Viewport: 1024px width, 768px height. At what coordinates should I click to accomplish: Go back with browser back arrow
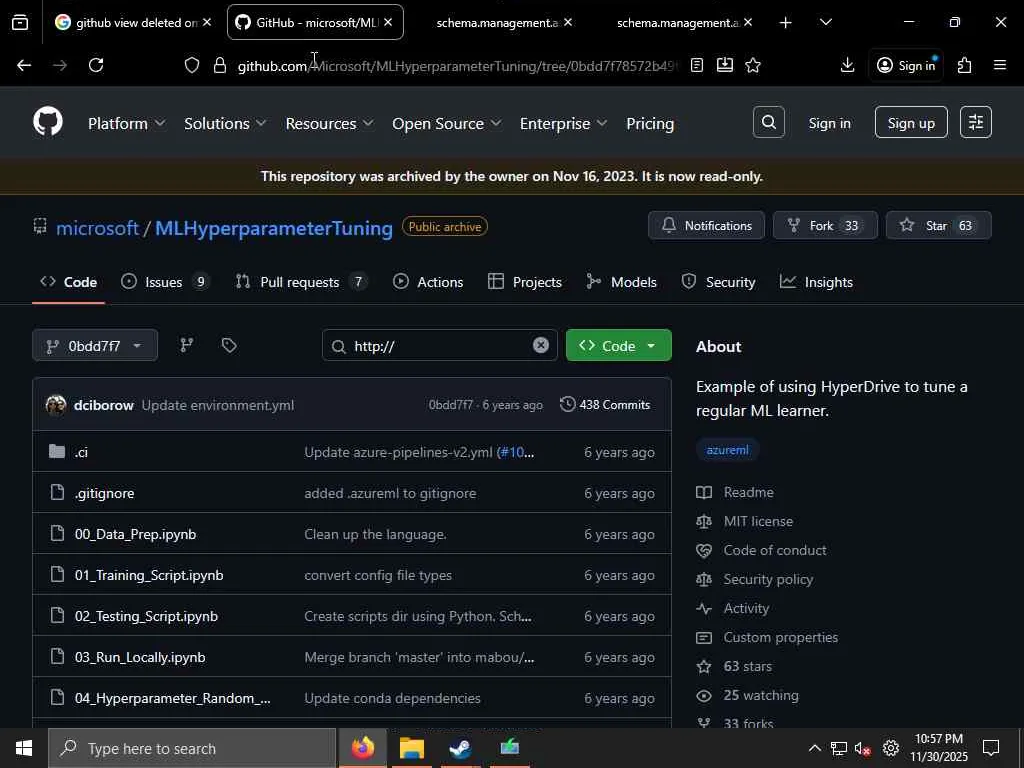pyautogui.click(x=24, y=65)
